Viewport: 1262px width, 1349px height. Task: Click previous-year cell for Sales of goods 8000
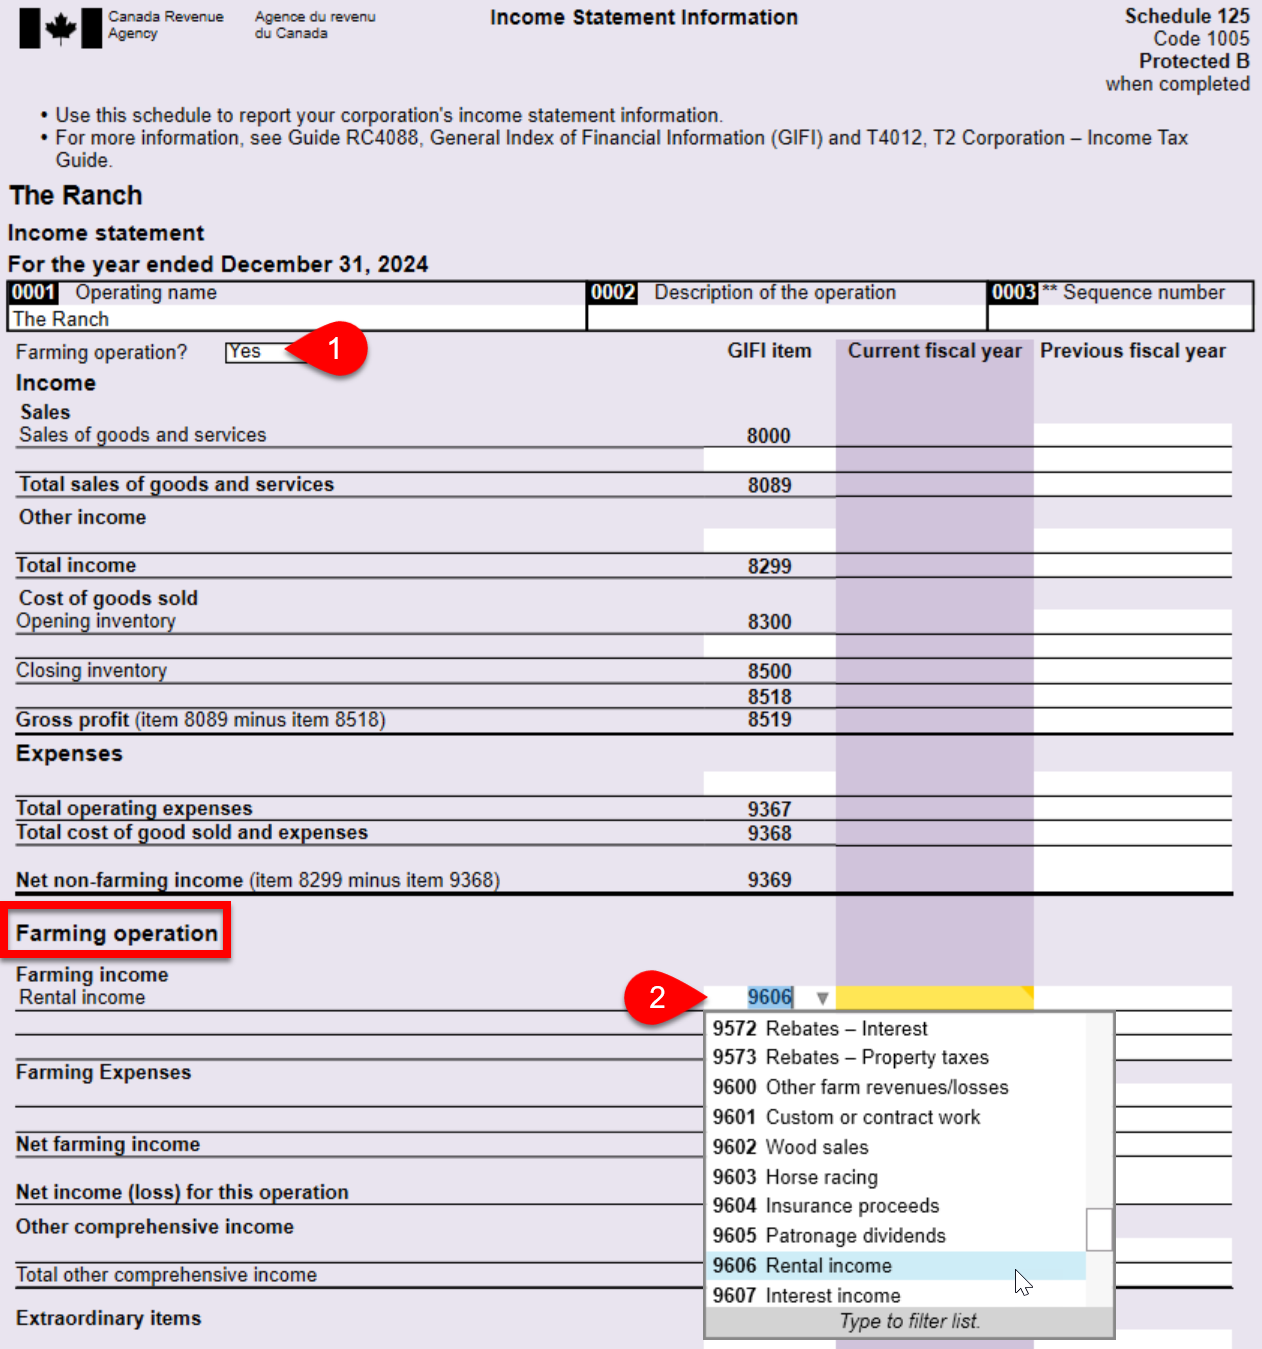[x=1133, y=435]
